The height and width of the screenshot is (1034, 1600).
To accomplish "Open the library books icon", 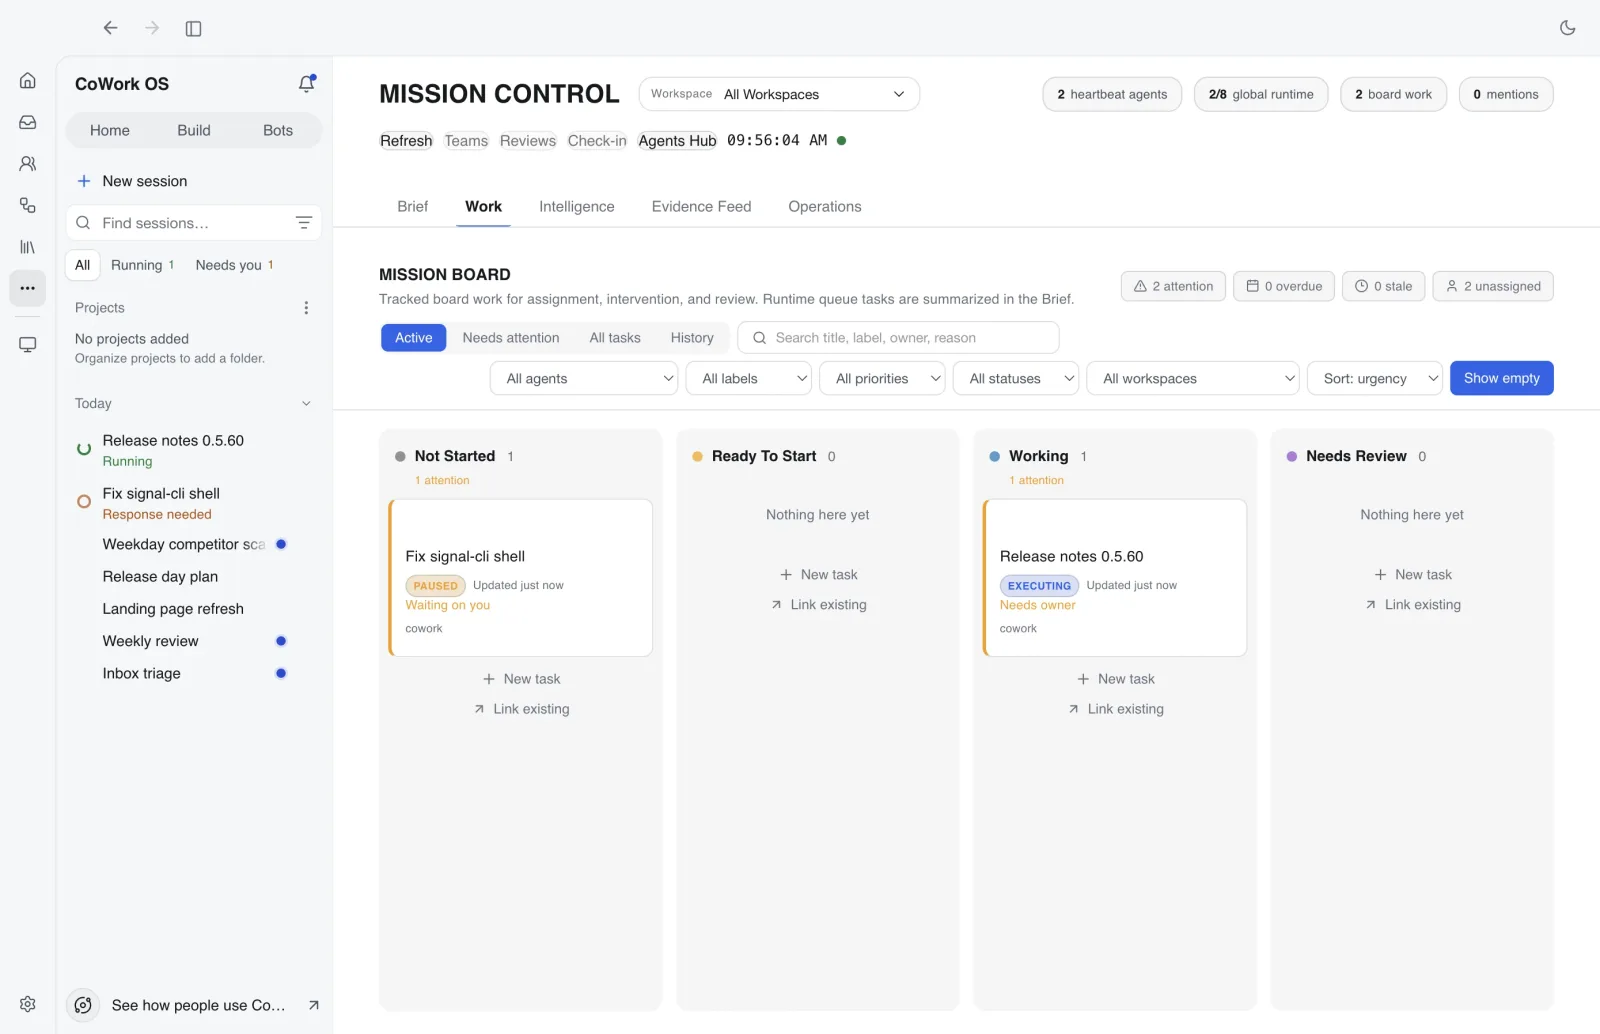I will (28, 247).
